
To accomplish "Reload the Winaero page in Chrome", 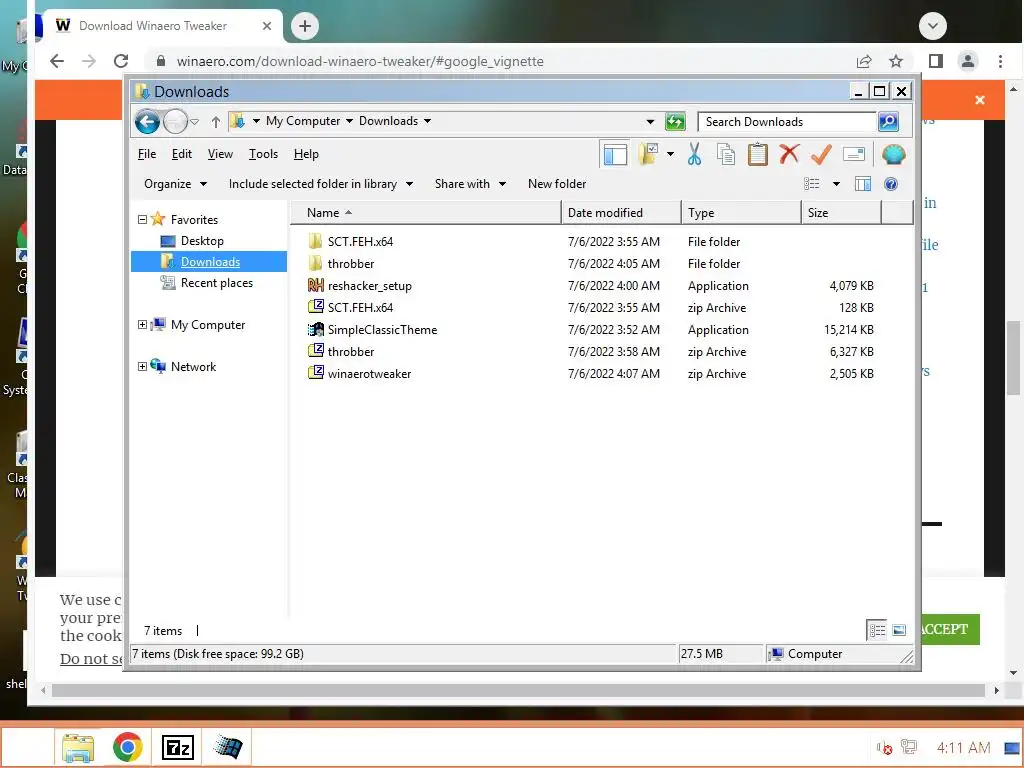I will 121,61.
